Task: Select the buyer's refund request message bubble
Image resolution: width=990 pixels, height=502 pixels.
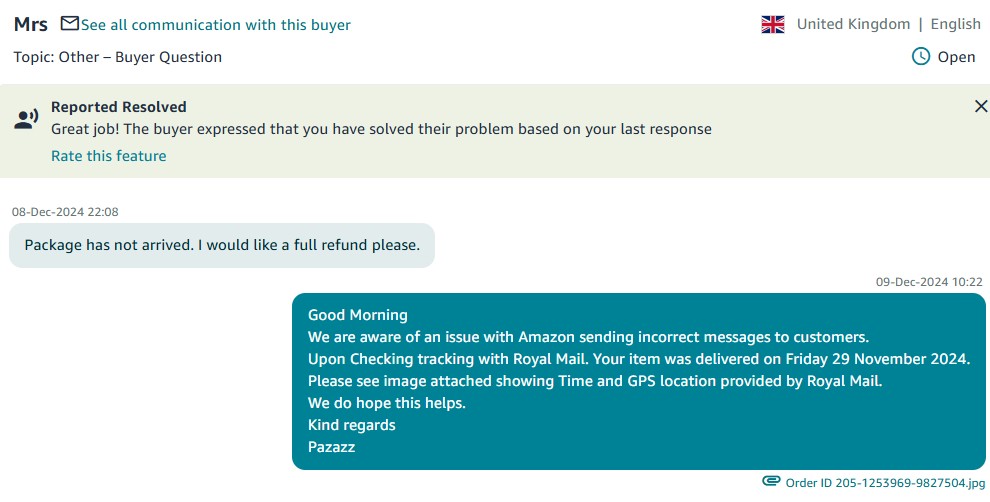Action: (222, 245)
